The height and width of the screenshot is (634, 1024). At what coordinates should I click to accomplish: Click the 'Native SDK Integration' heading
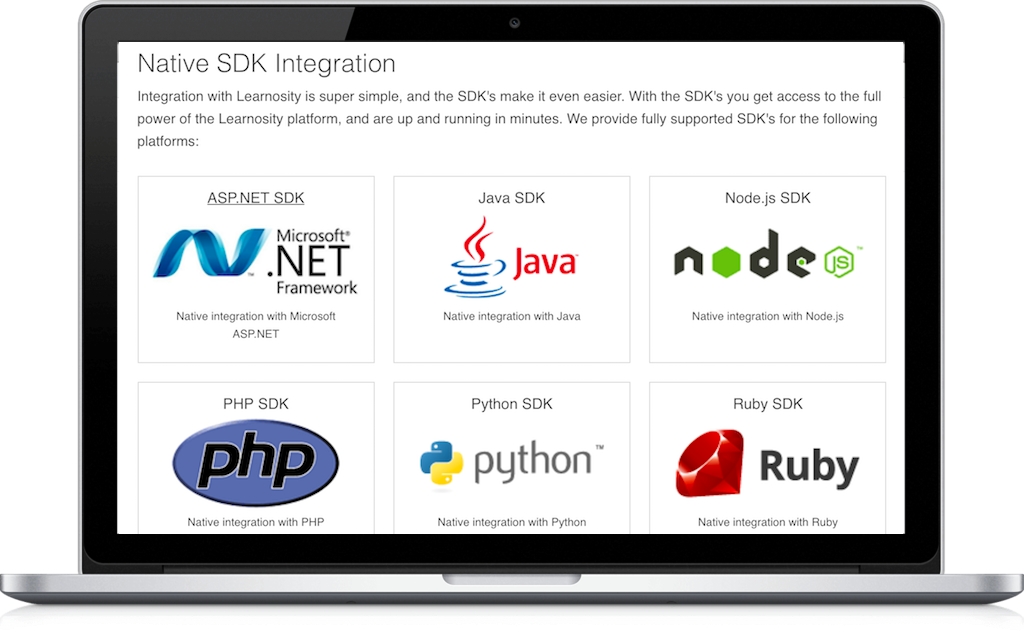(266, 64)
